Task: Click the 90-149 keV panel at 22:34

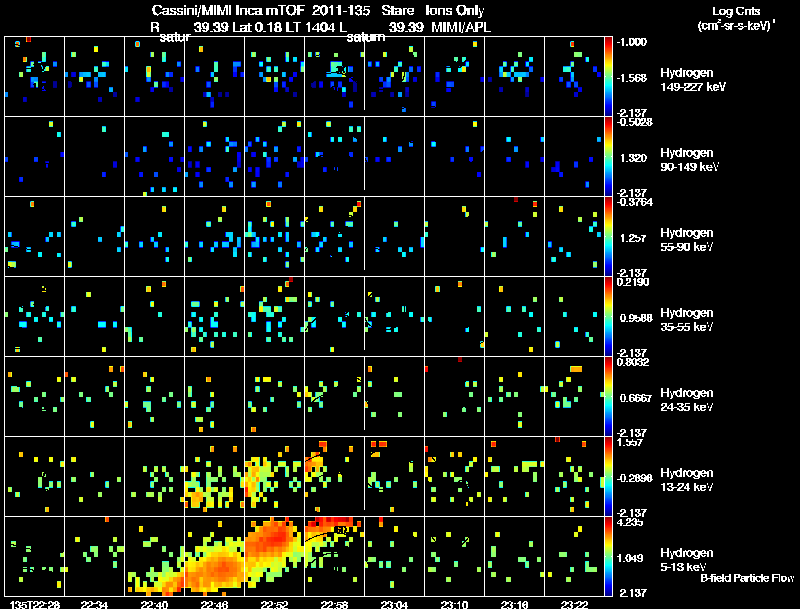Action: [x=94, y=156]
